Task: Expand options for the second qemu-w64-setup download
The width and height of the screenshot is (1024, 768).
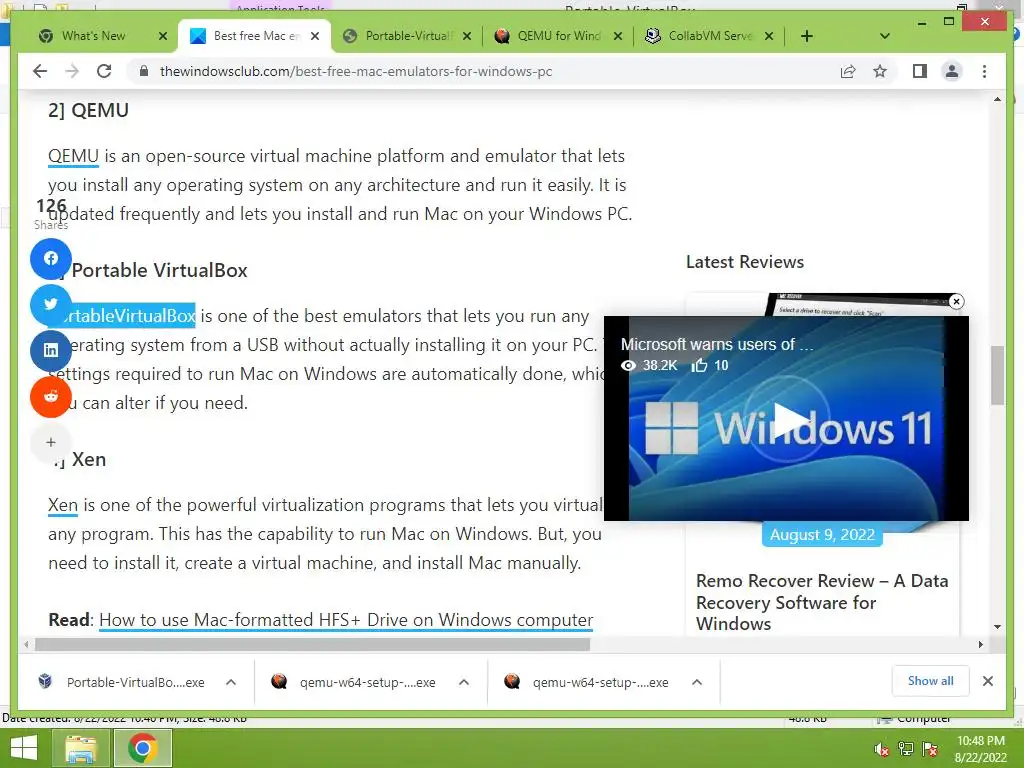Action: pyautogui.click(x=697, y=682)
